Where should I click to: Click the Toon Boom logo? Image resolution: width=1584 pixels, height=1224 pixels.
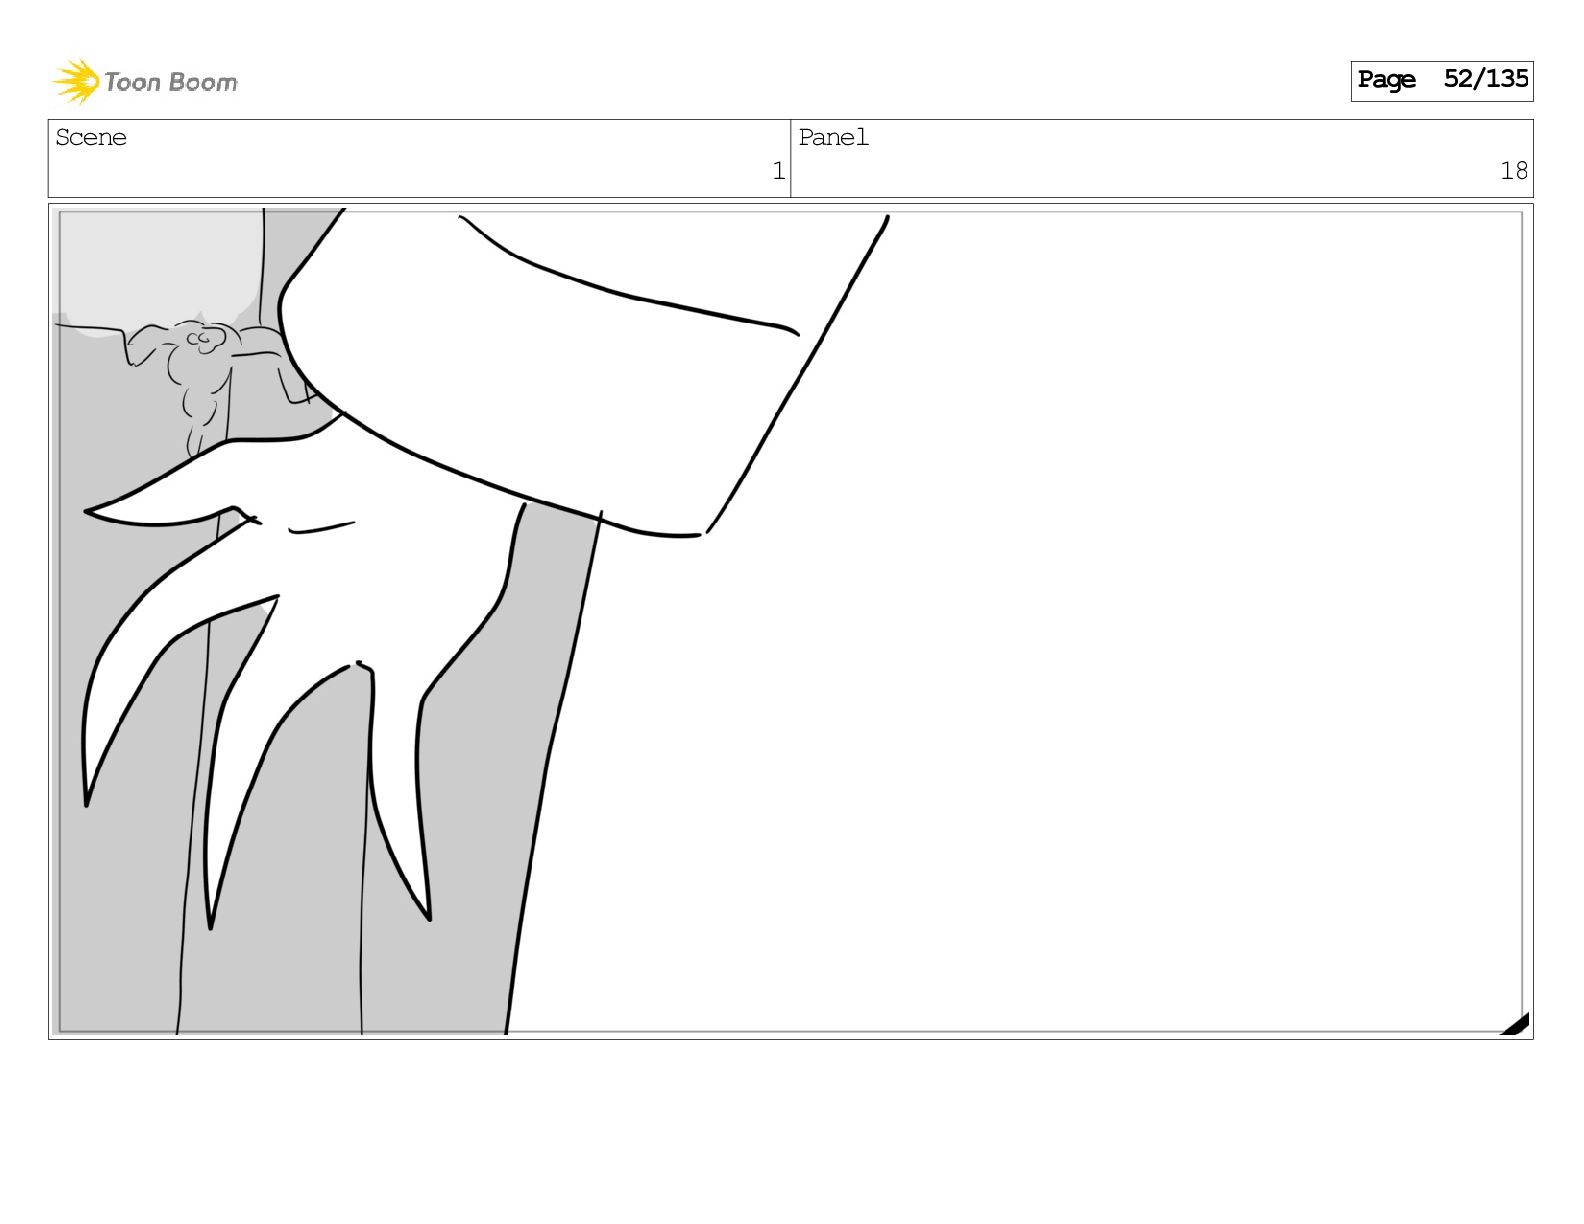[145, 81]
